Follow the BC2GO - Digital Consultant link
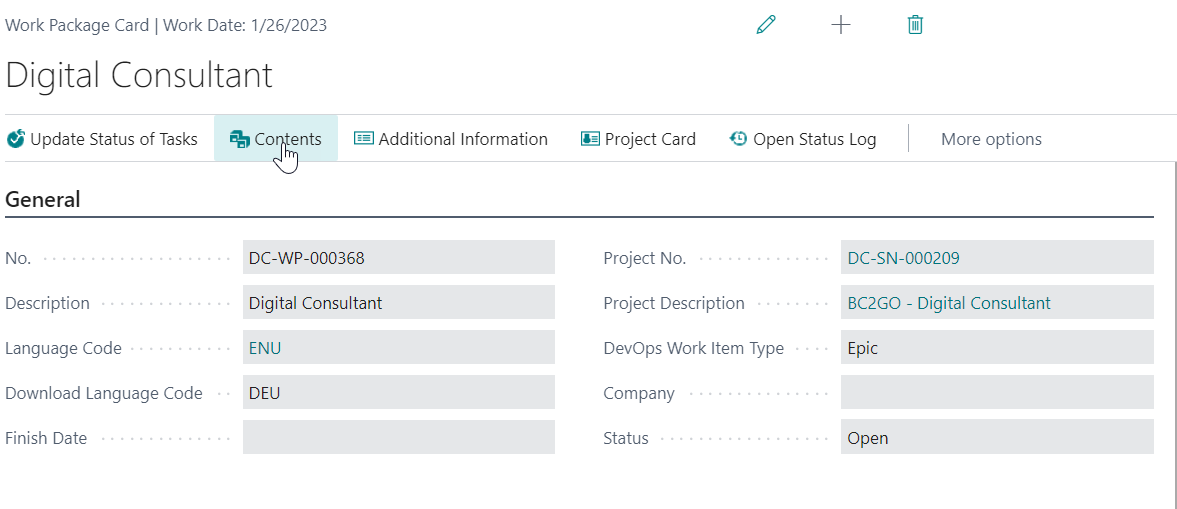The image size is (1177, 509). click(948, 303)
